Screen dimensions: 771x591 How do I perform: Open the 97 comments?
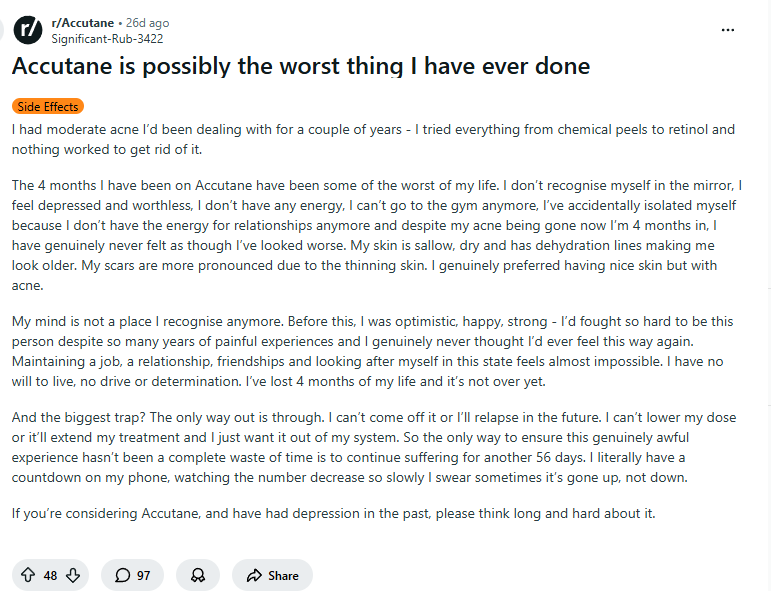(x=133, y=575)
